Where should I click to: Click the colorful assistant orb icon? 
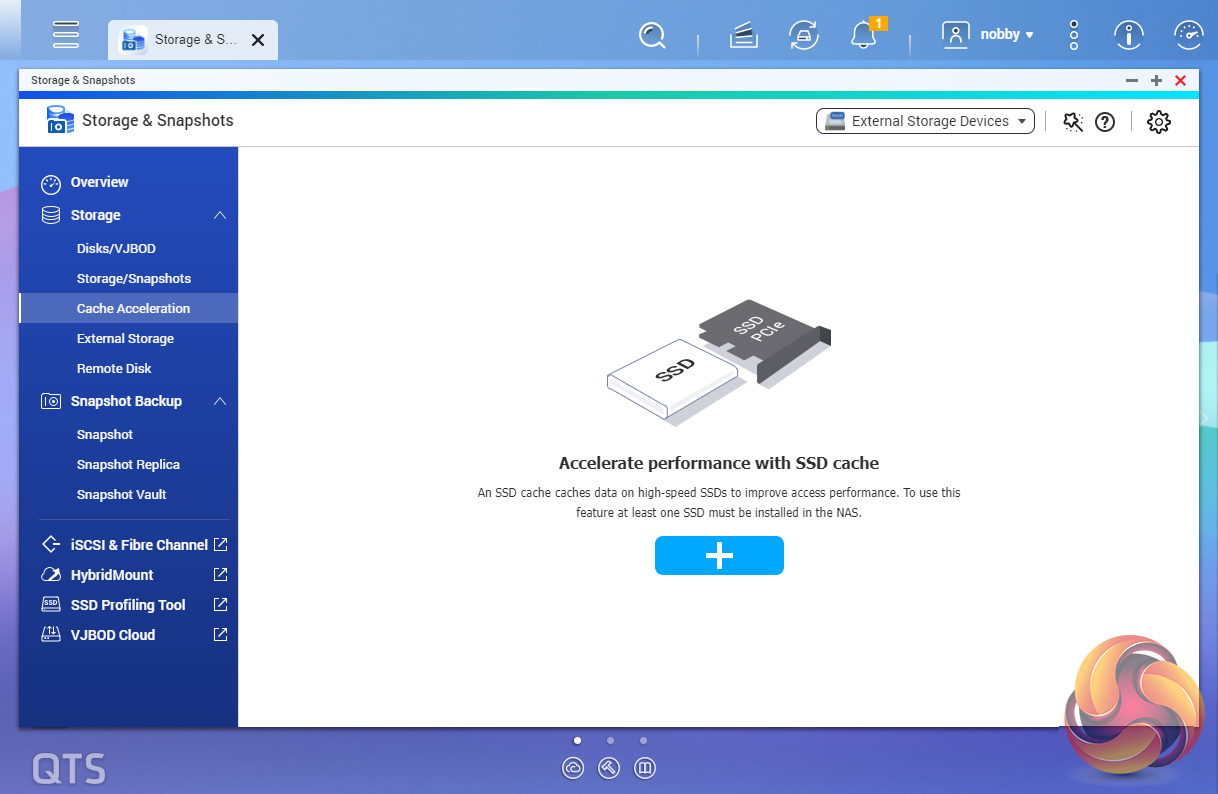[x=1133, y=706]
